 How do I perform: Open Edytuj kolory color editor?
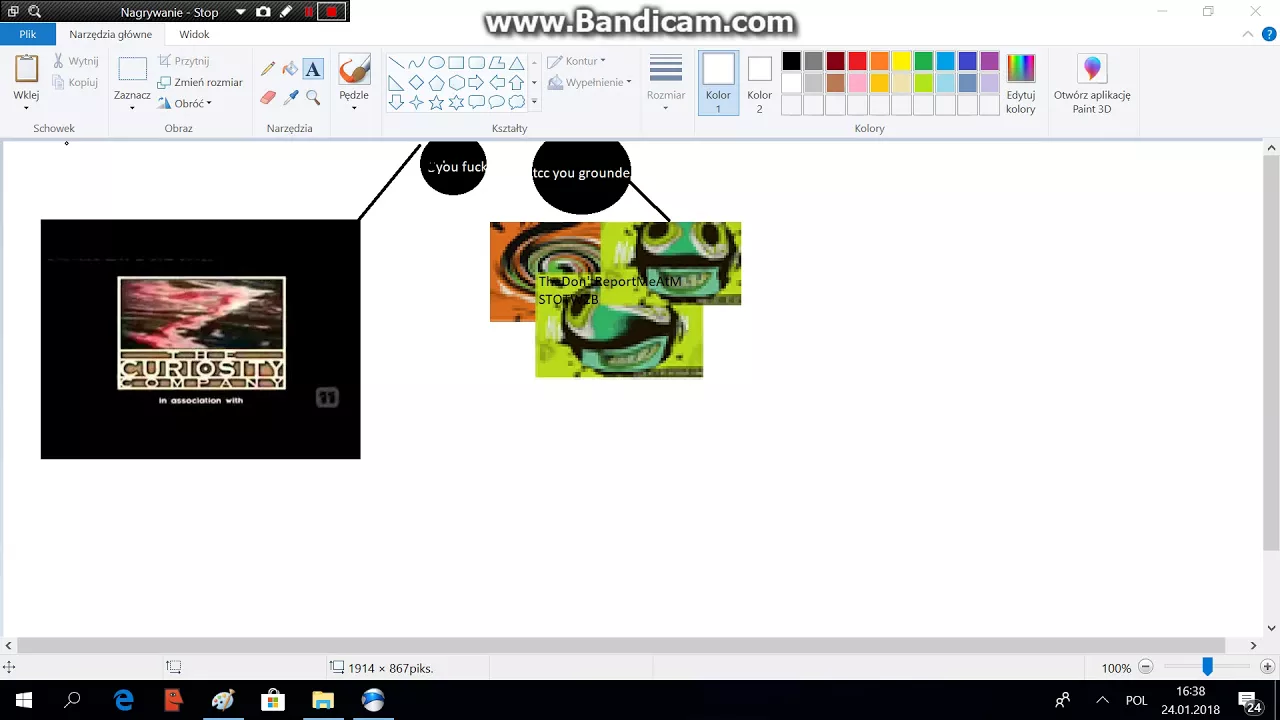coord(1021,83)
